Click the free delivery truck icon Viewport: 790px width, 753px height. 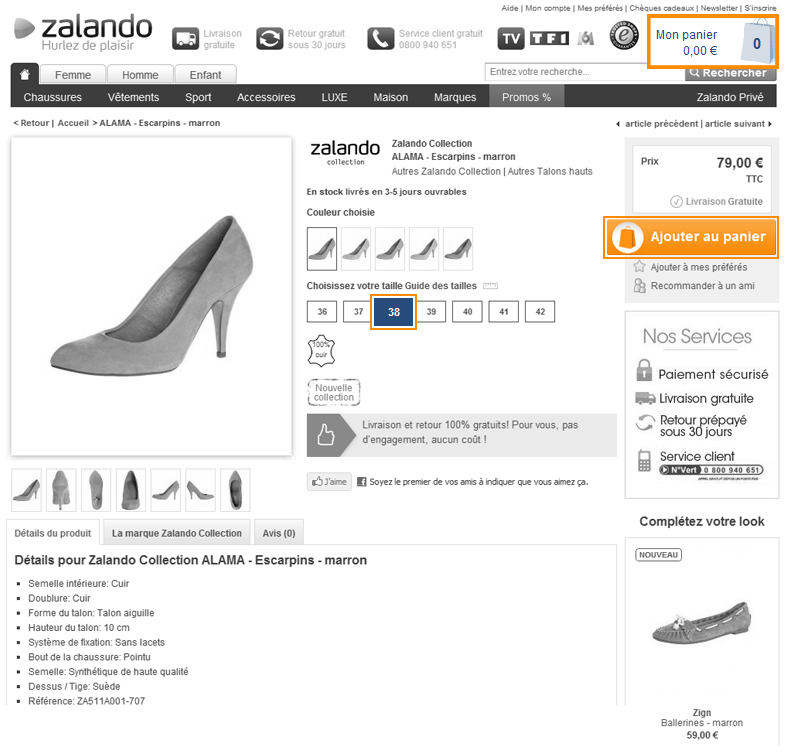pos(185,39)
